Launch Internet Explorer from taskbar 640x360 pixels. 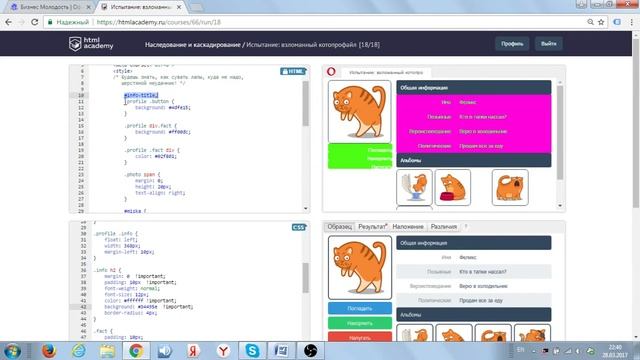tap(79, 351)
